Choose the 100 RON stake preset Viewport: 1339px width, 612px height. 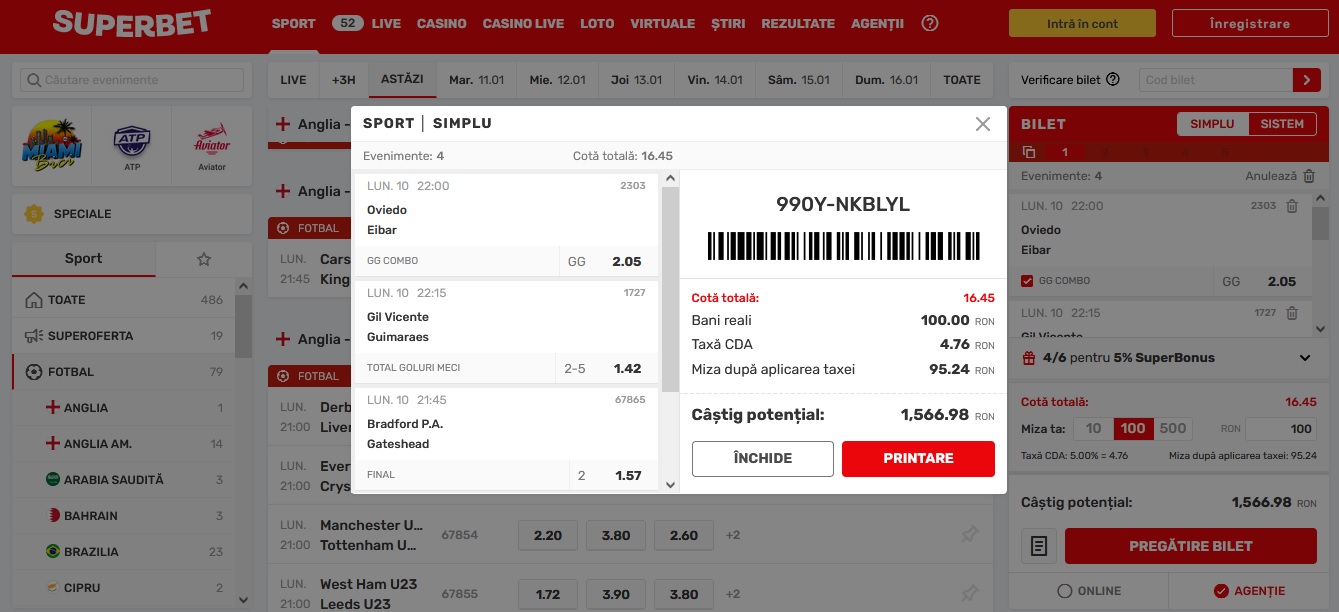click(1133, 429)
